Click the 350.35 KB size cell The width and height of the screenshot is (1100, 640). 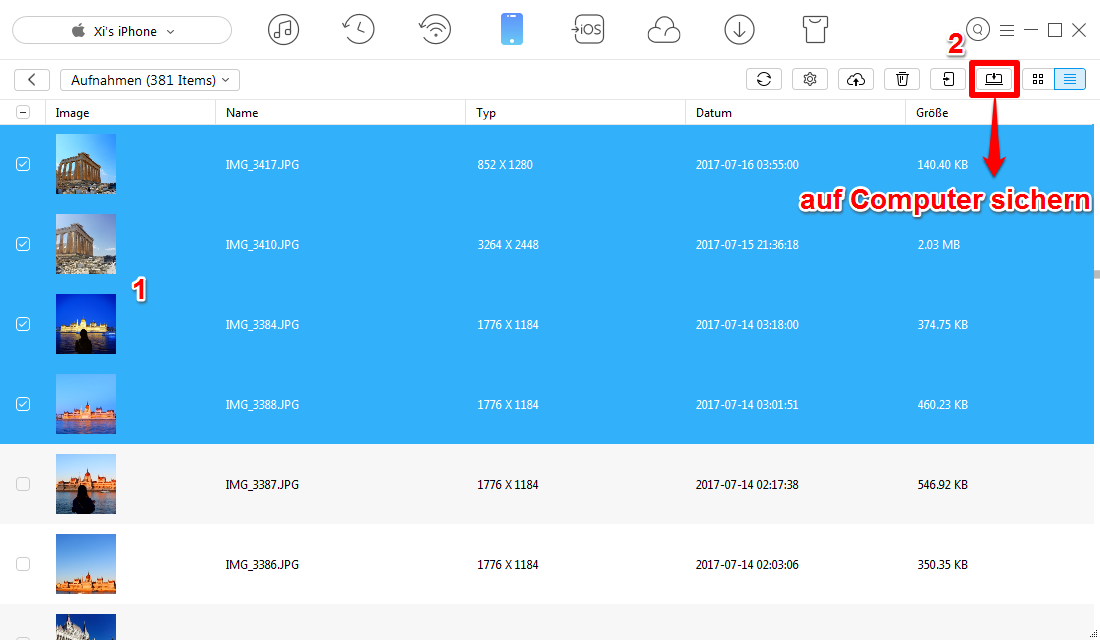[x=943, y=565]
